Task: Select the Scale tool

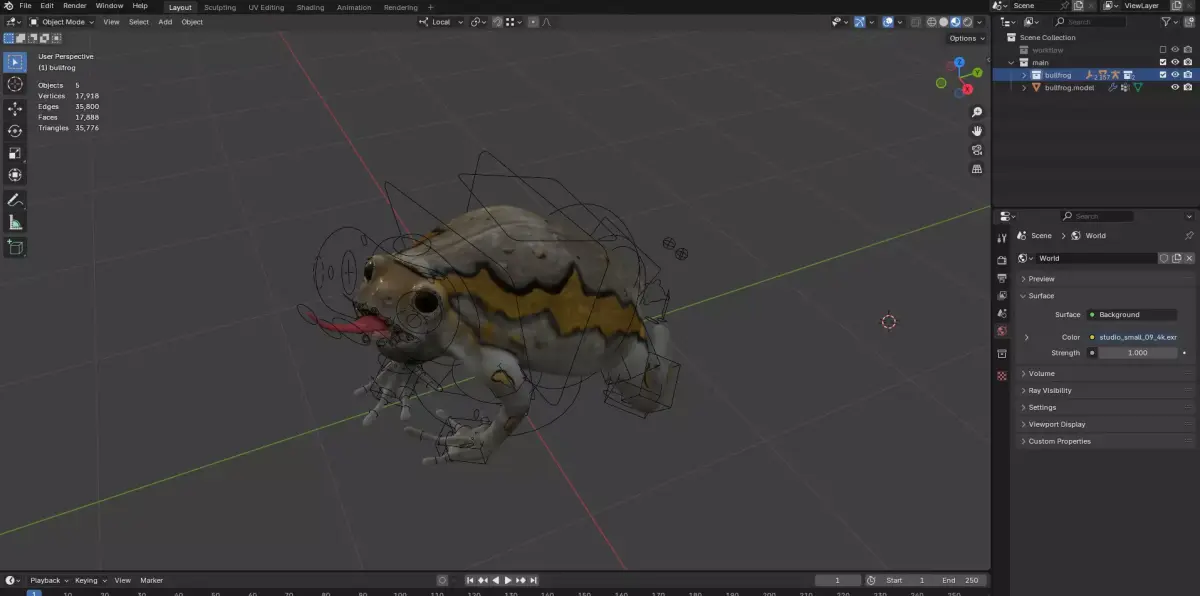Action: 15,153
